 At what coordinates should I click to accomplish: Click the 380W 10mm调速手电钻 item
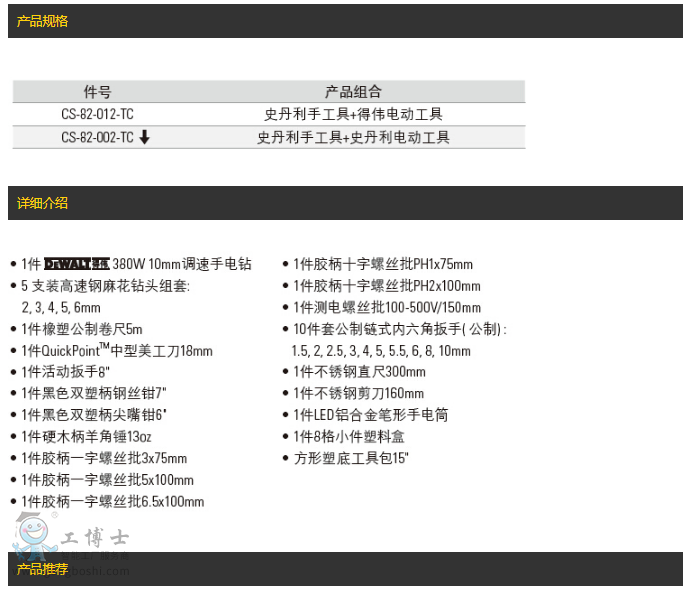[x=182, y=265]
